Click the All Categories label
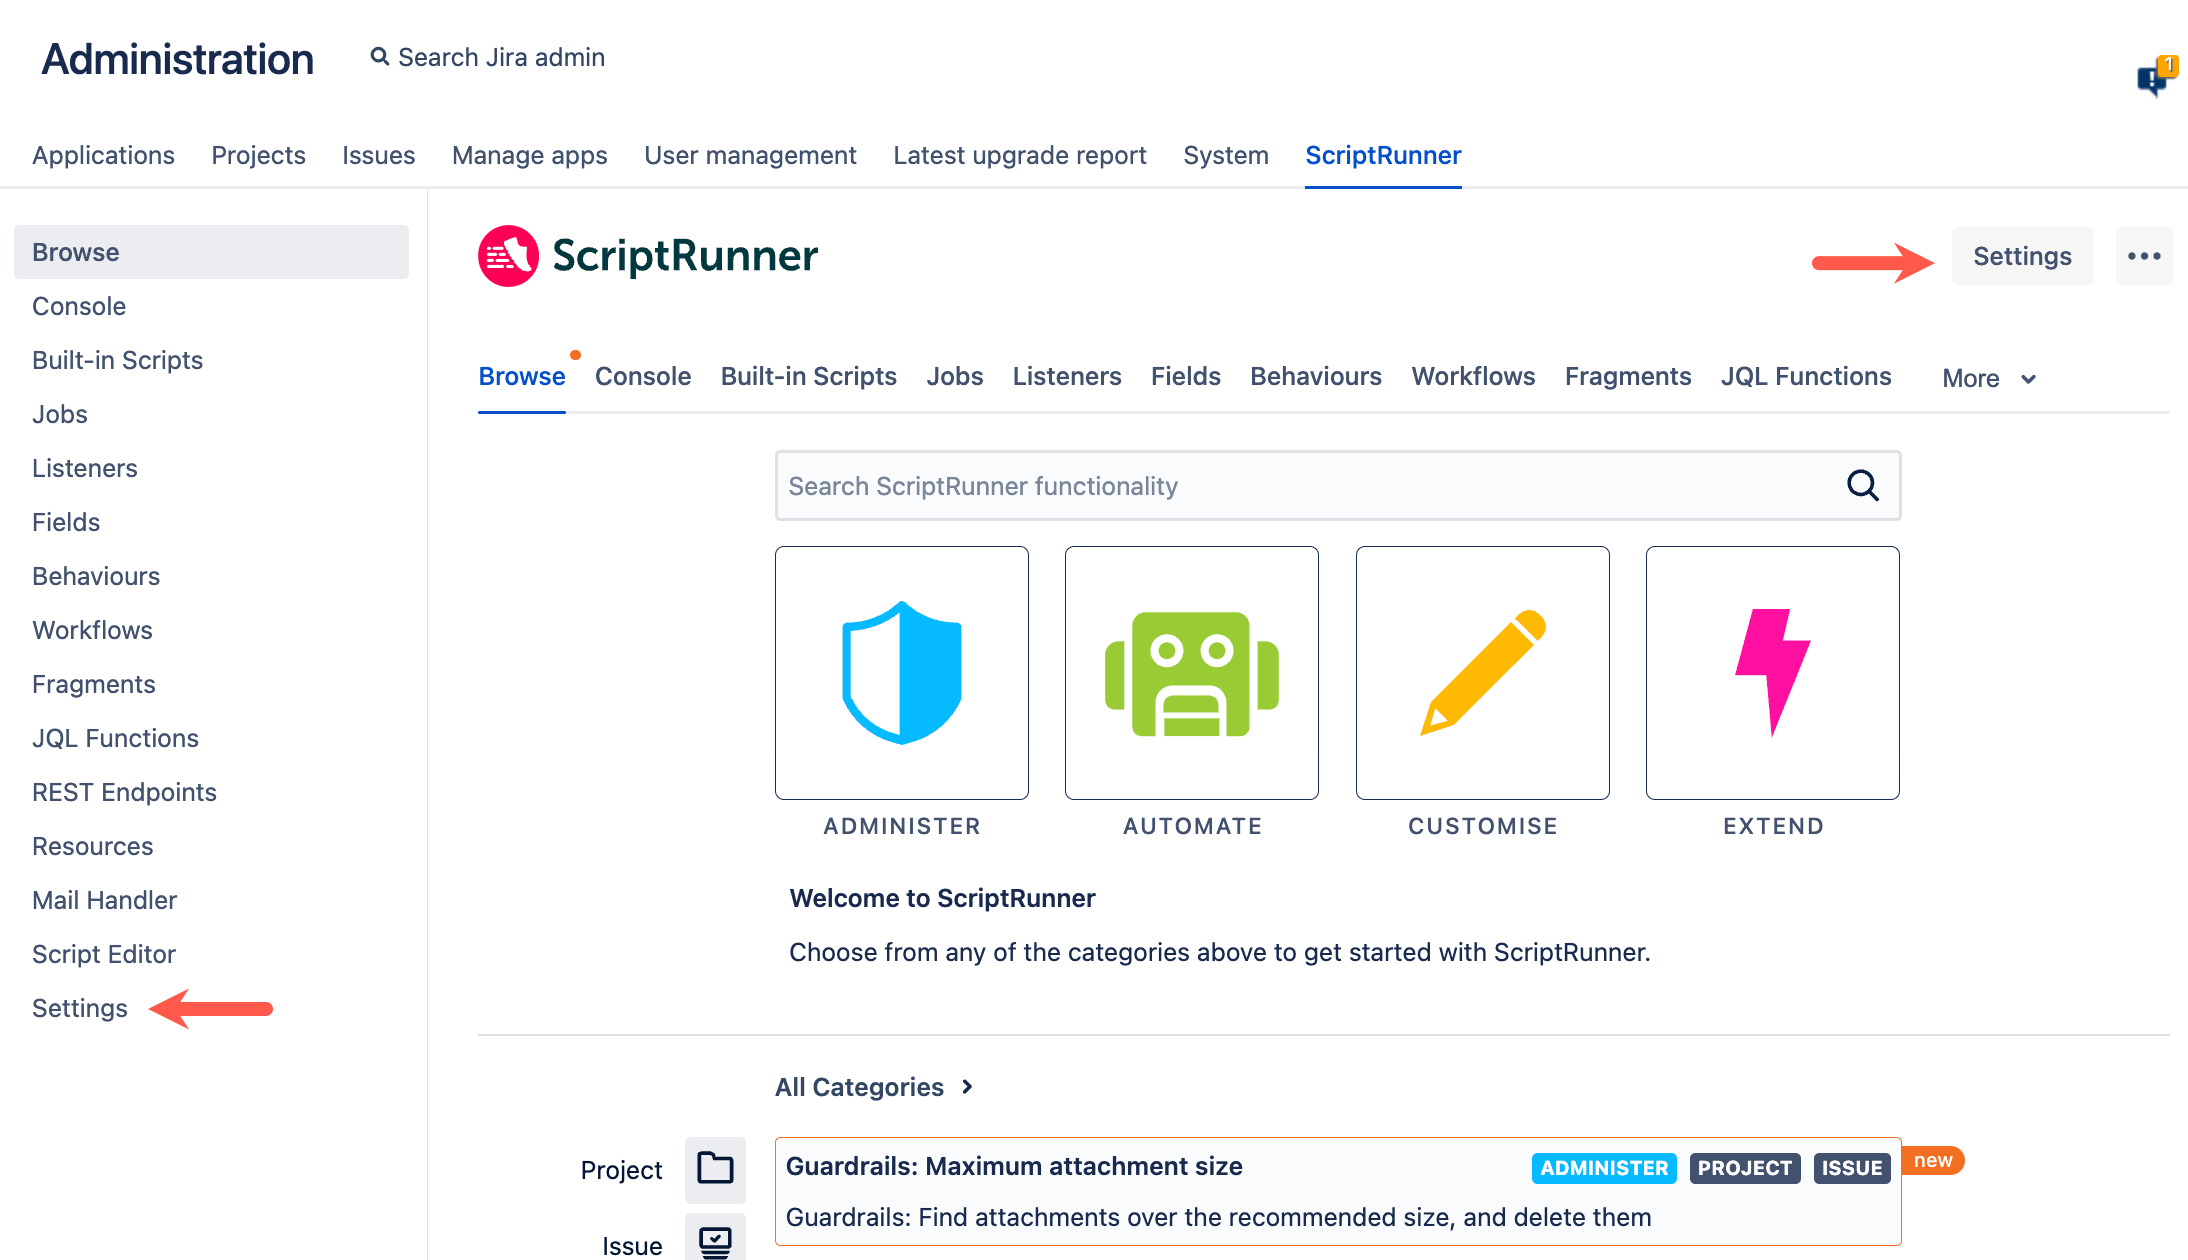This screenshot has height=1260, width=2188. tap(859, 1087)
